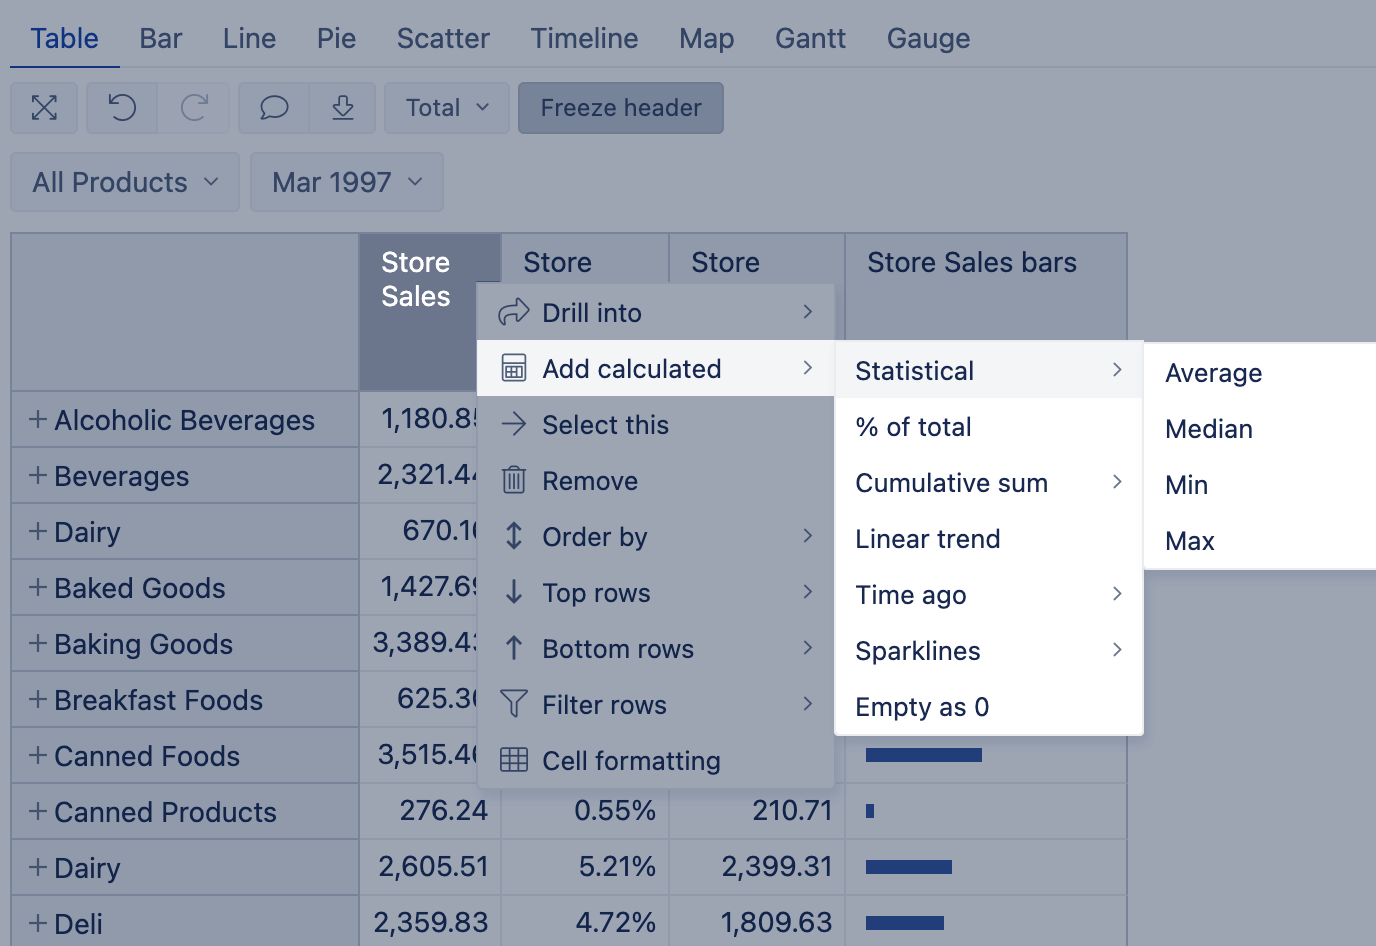
Task: Select Median from the Statistical submenu
Action: 1209,429
